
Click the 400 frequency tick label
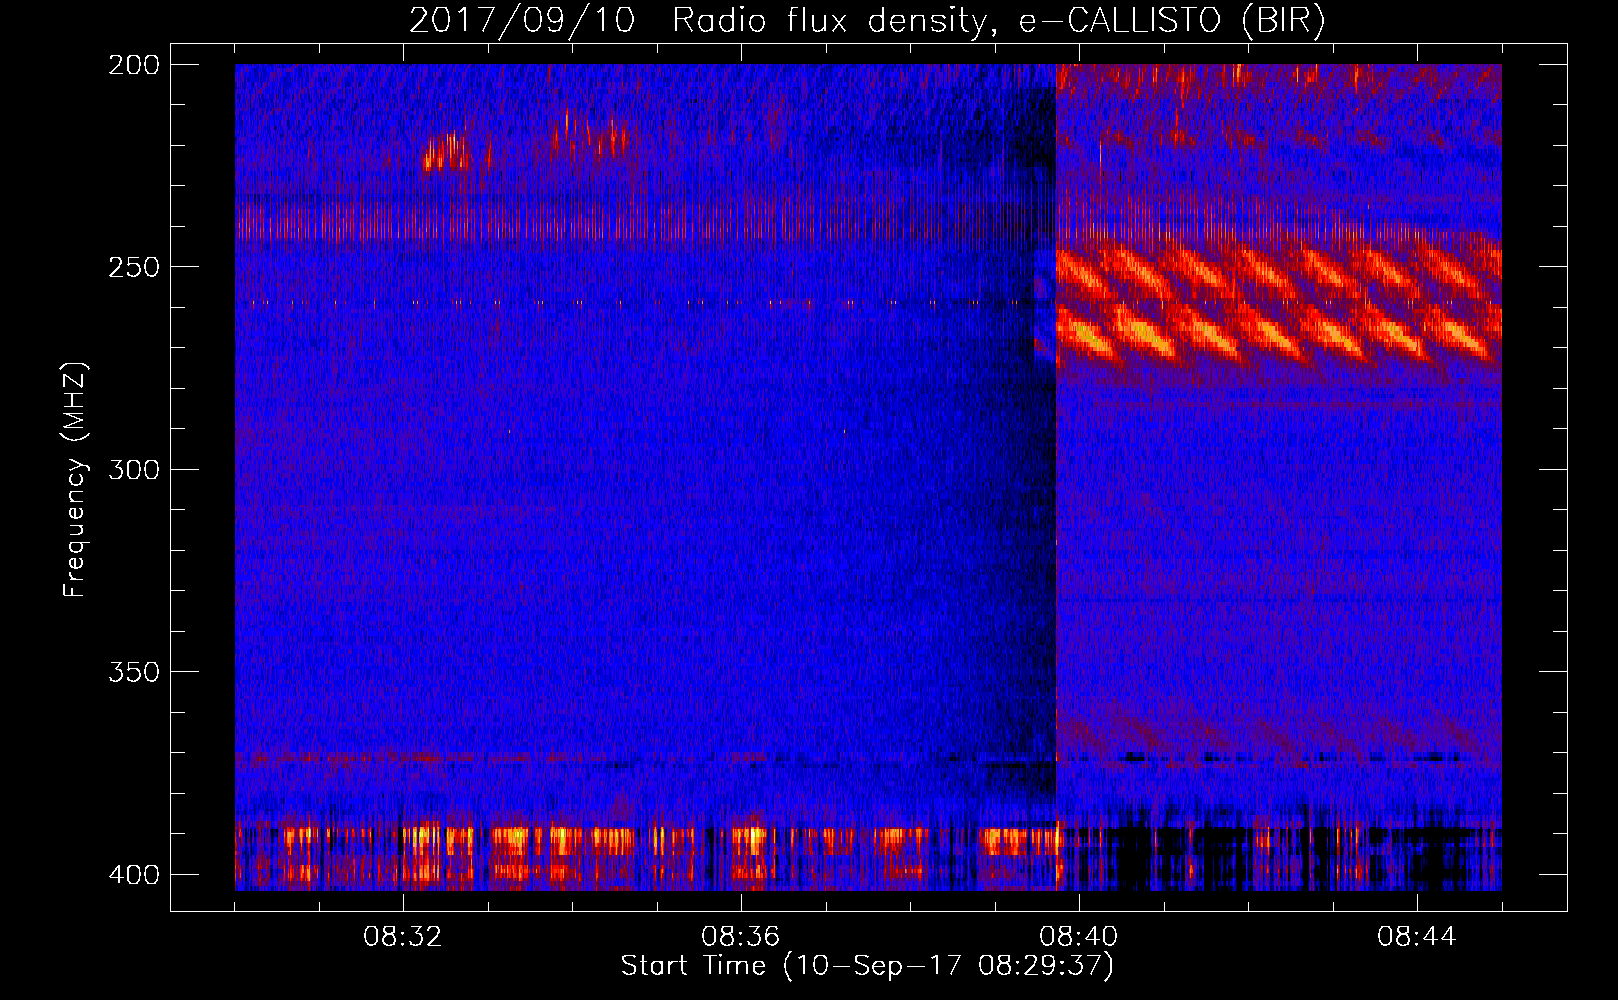pos(134,875)
